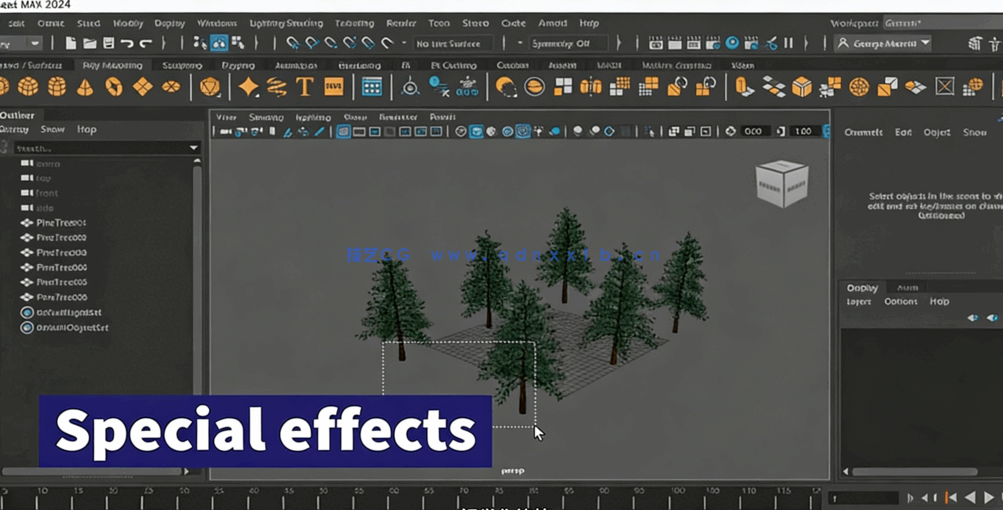Click the orange cone primitive shelf icon

pos(85,87)
